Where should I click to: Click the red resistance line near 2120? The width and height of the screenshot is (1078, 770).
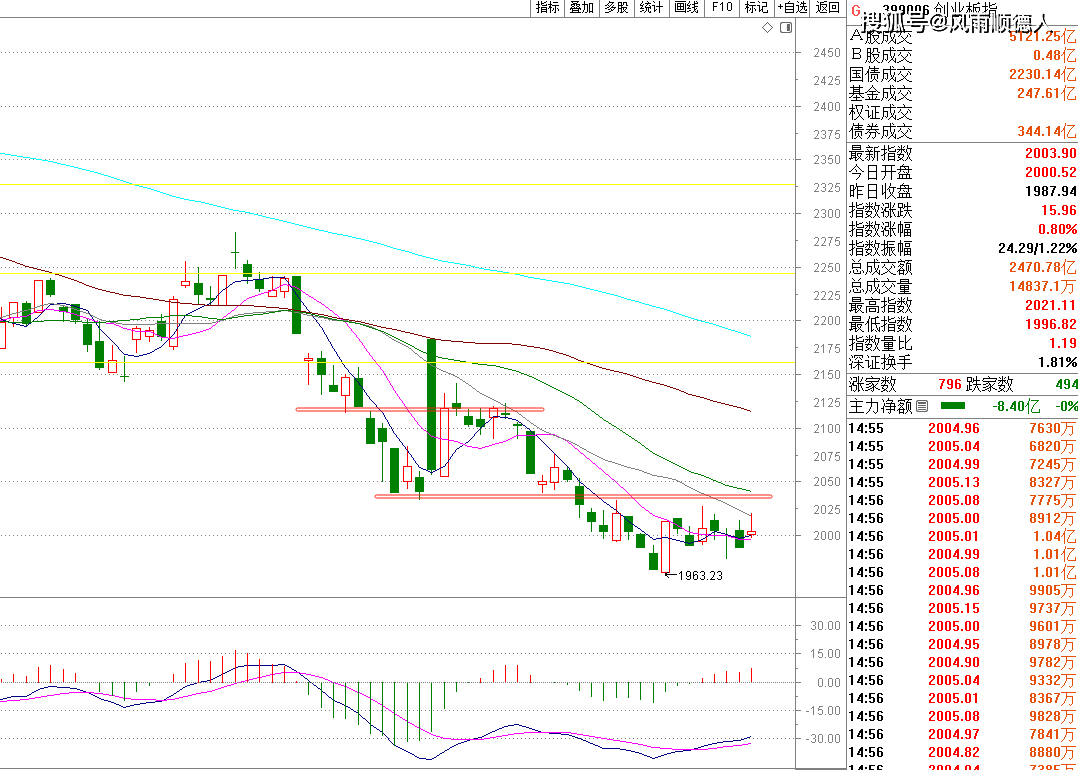(420, 409)
